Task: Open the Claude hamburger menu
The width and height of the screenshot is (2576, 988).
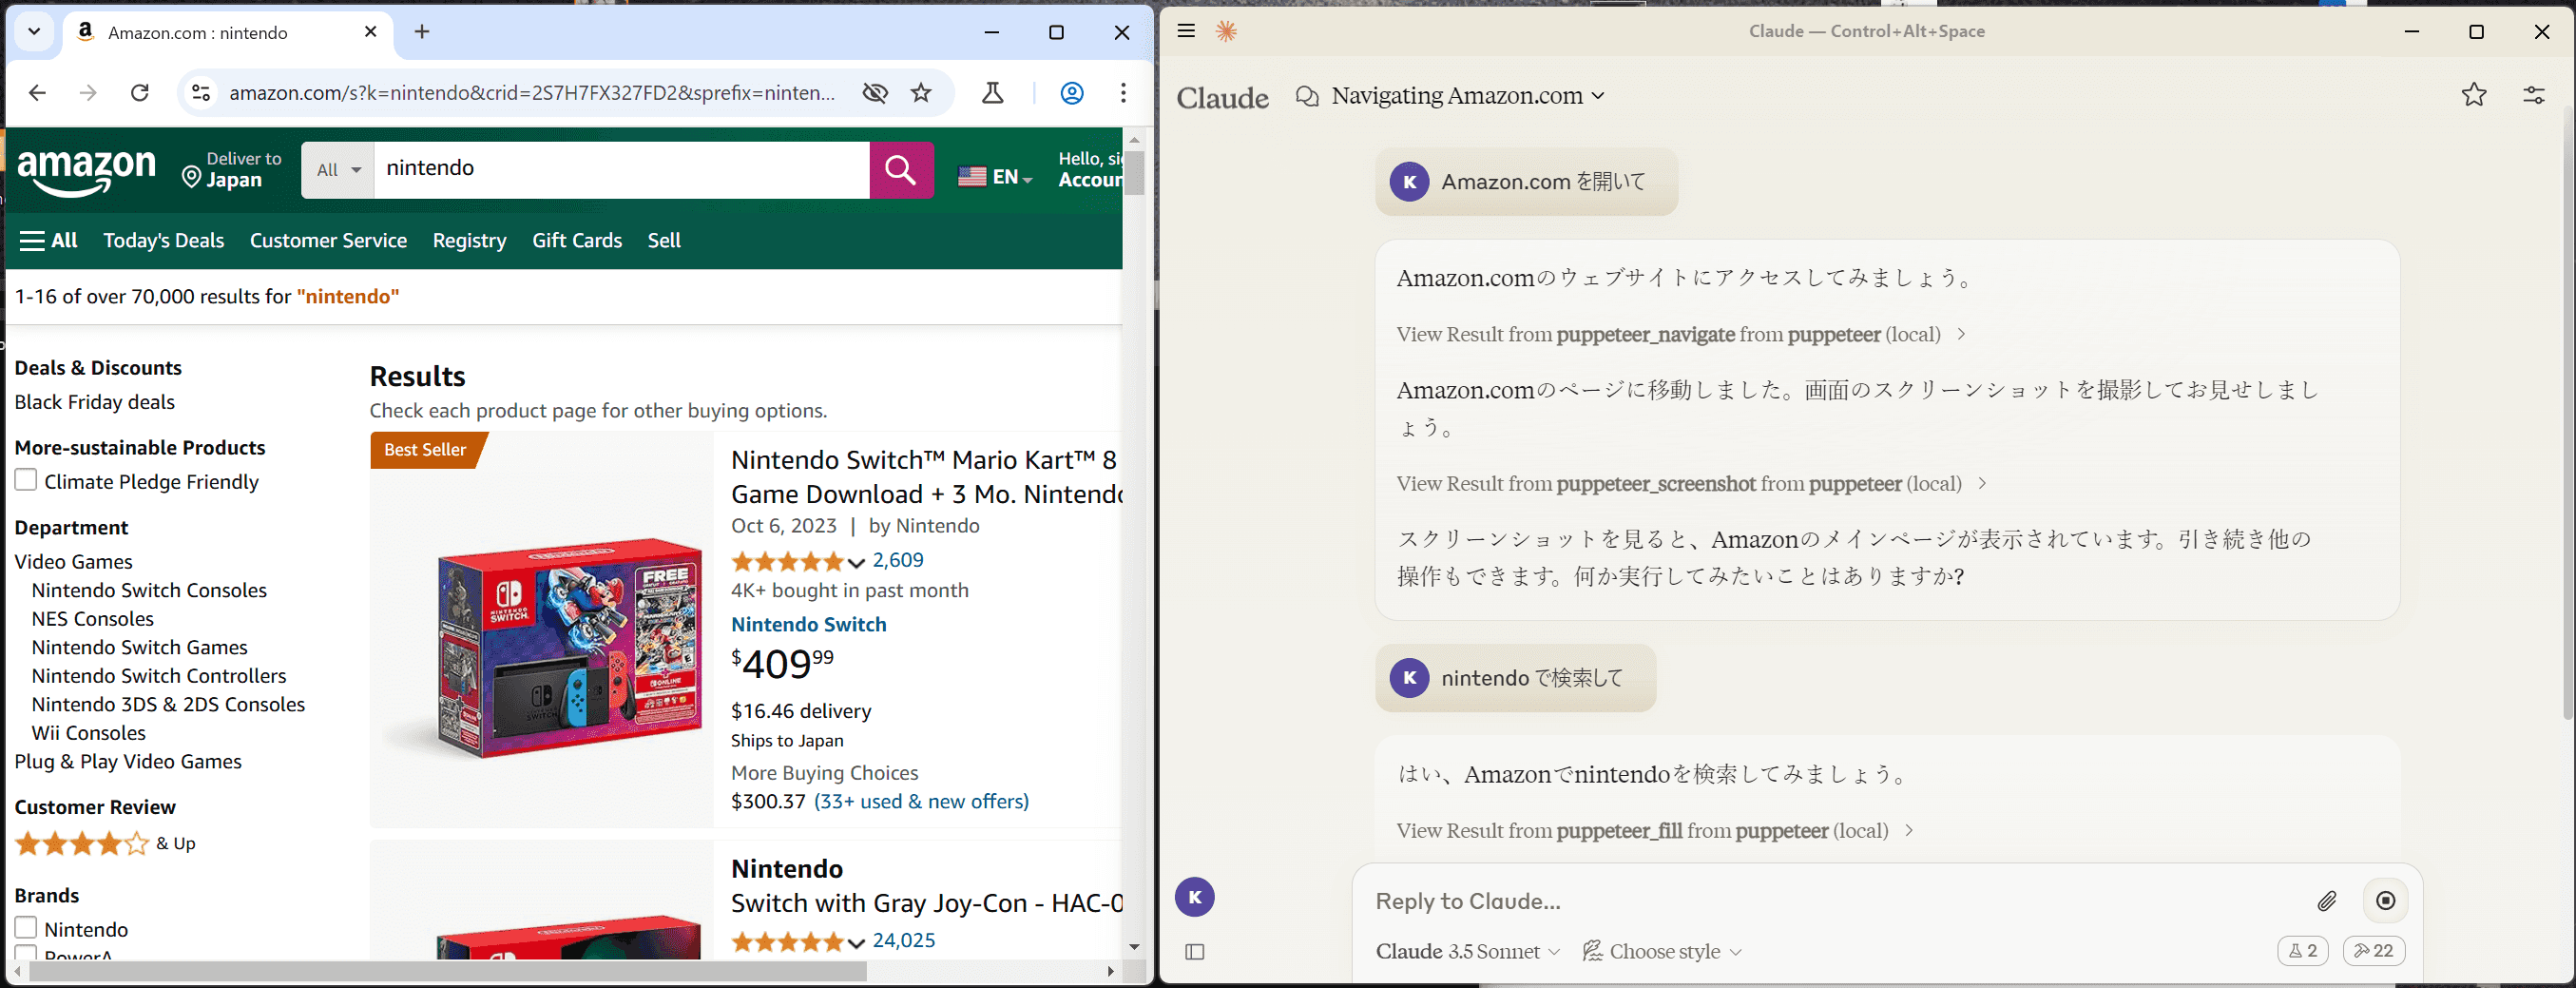Action: (1186, 31)
